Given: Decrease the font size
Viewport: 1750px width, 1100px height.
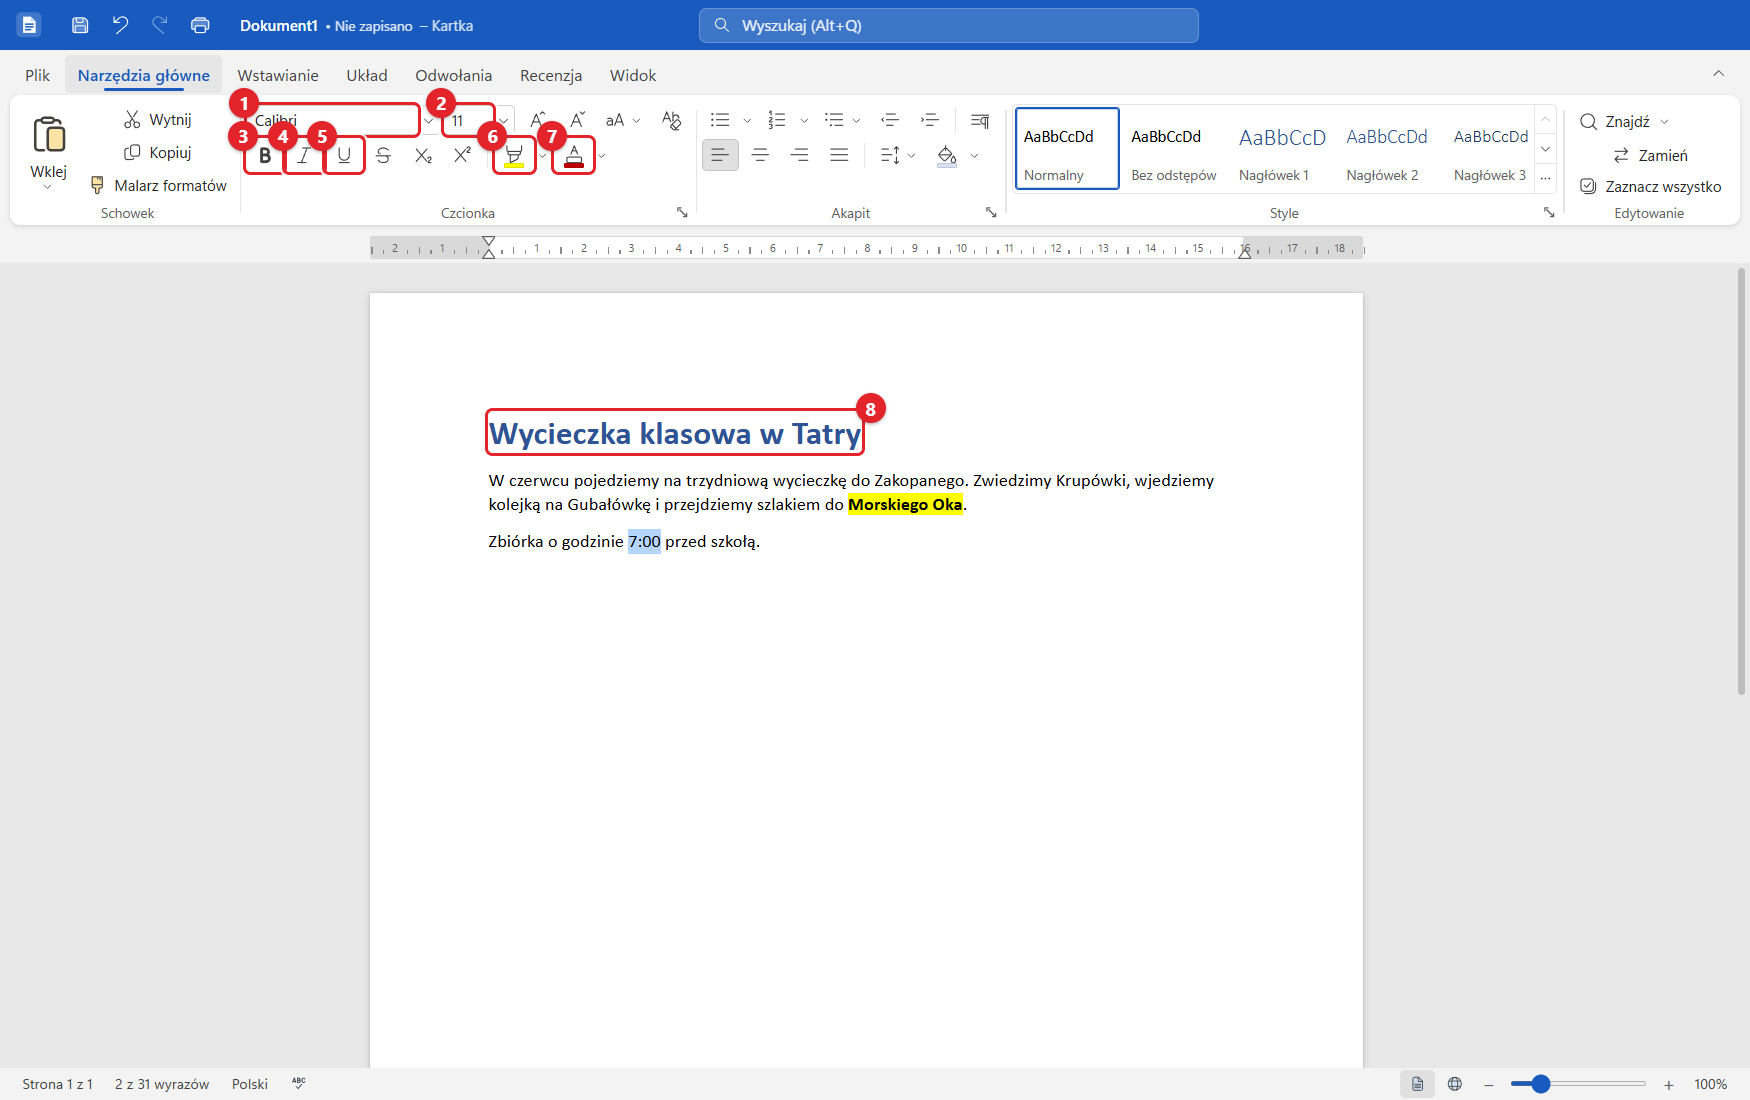Looking at the screenshot, I should point(577,120).
